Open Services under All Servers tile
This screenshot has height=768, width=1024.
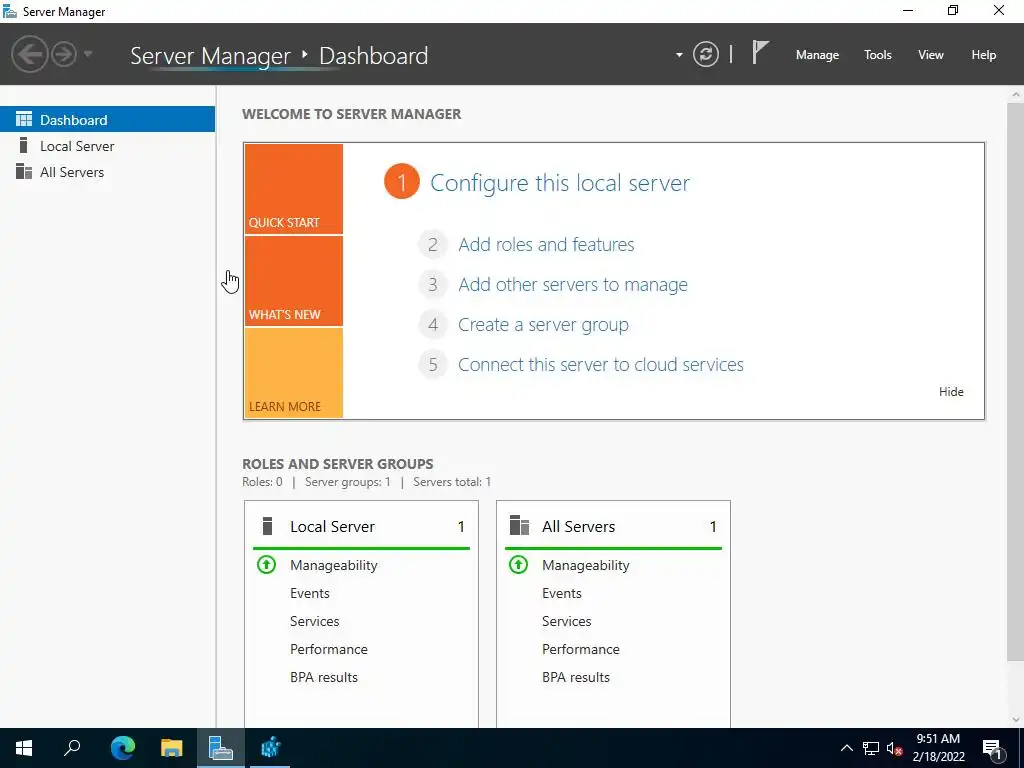566,621
